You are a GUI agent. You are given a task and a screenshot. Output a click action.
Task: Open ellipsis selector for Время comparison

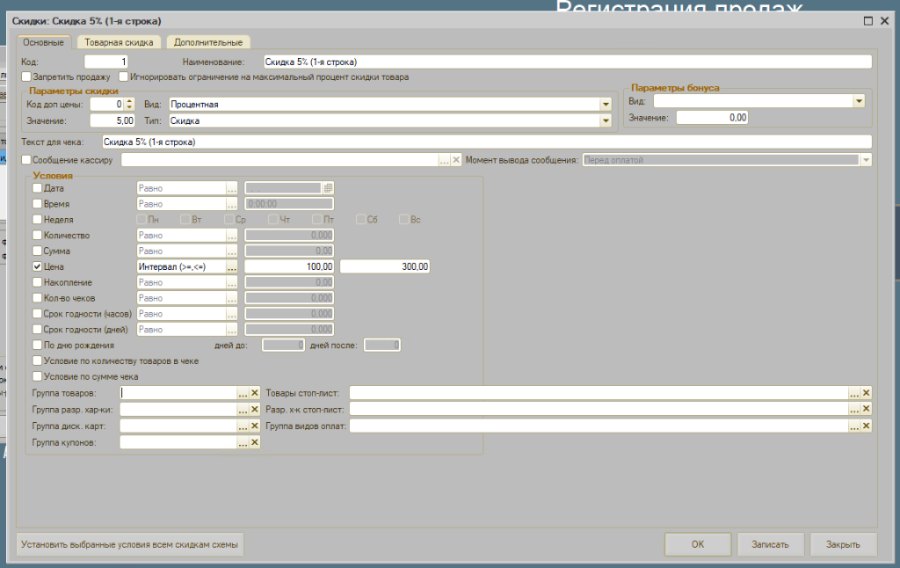(x=231, y=204)
